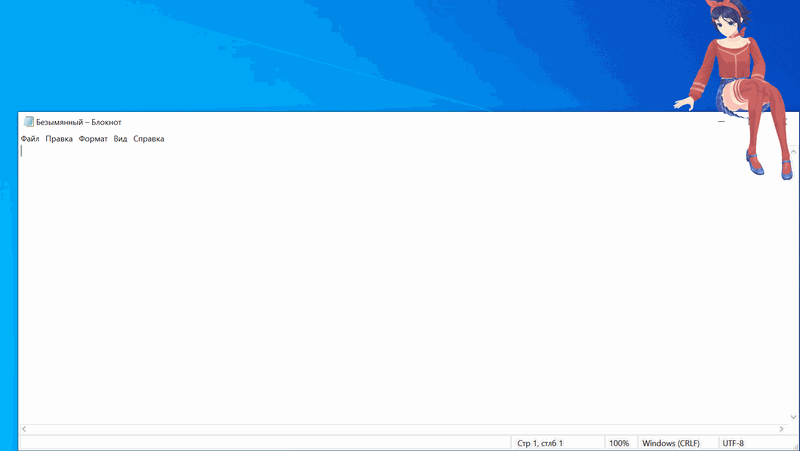
Task: Click the 100% zoom indicator
Action: 619,443
